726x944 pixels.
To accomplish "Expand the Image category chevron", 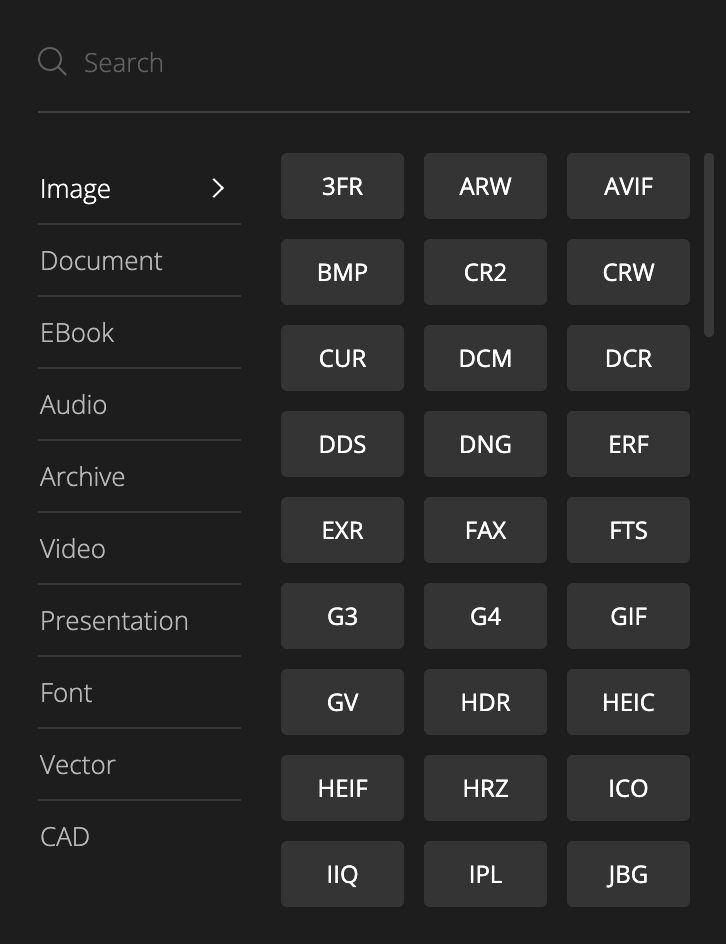I will coord(218,188).
